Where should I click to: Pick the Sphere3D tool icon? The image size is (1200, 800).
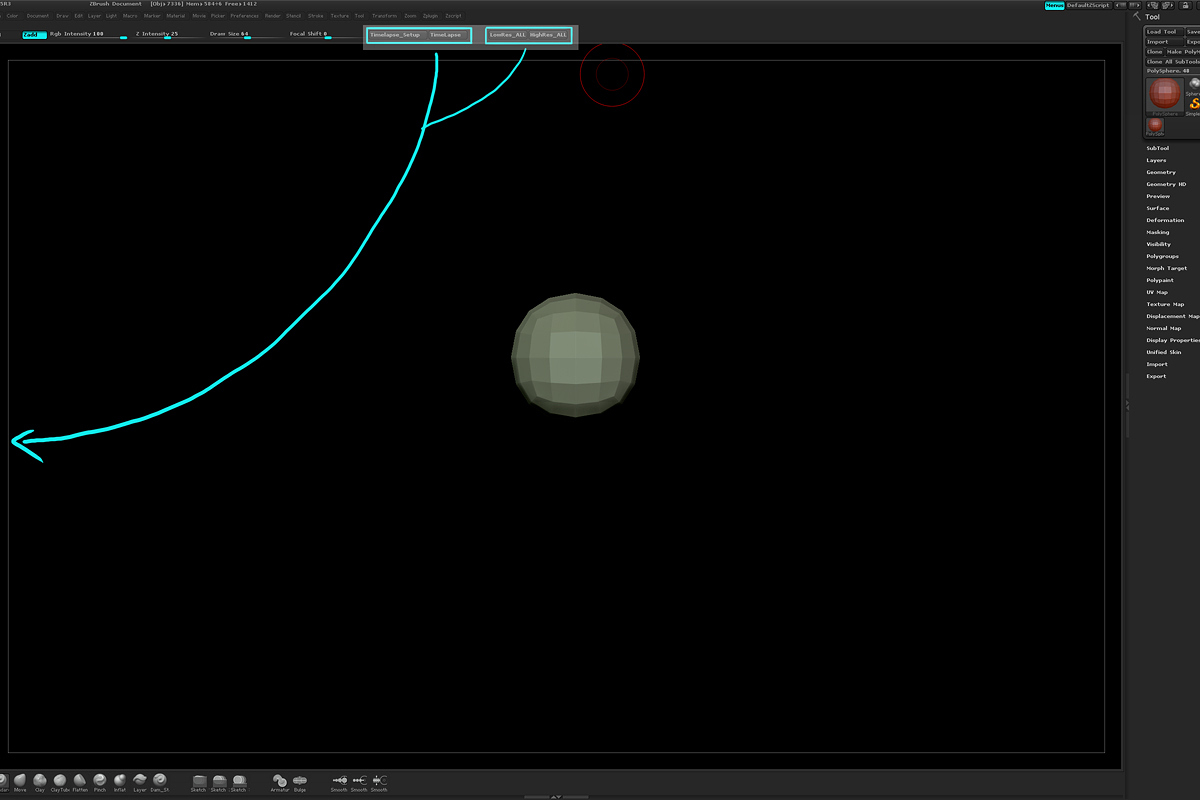click(x=1194, y=86)
